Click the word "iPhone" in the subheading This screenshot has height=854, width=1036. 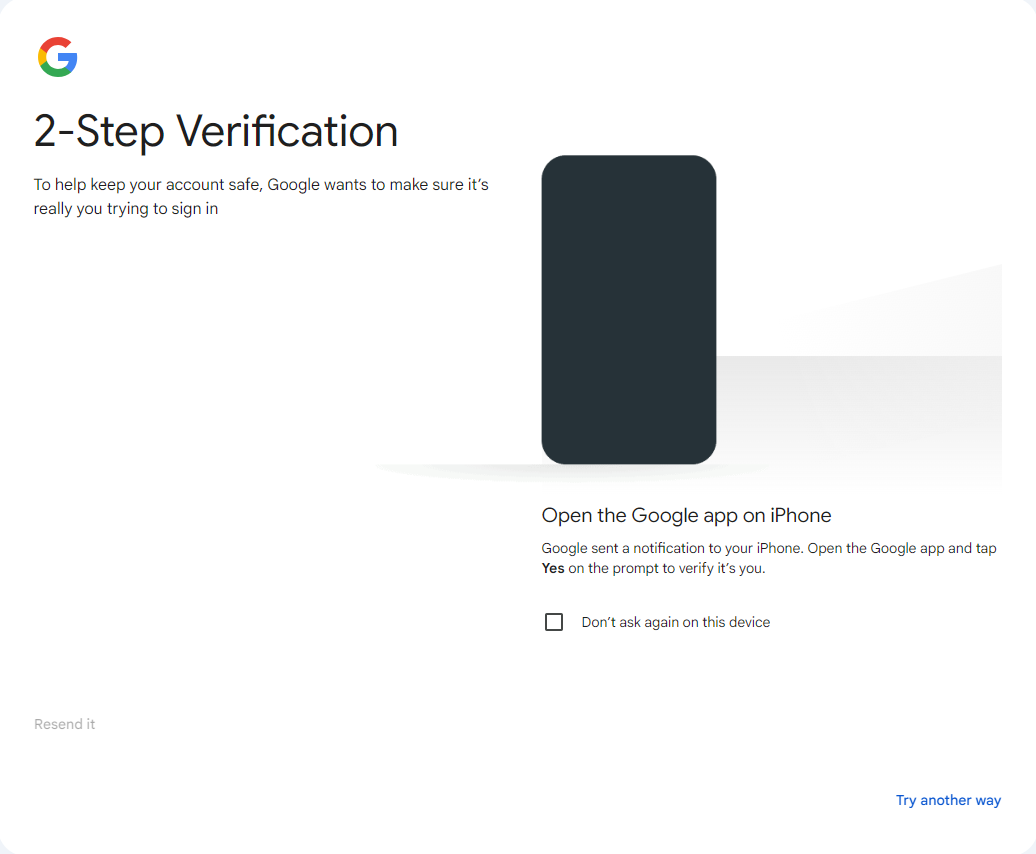[x=801, y=516]
